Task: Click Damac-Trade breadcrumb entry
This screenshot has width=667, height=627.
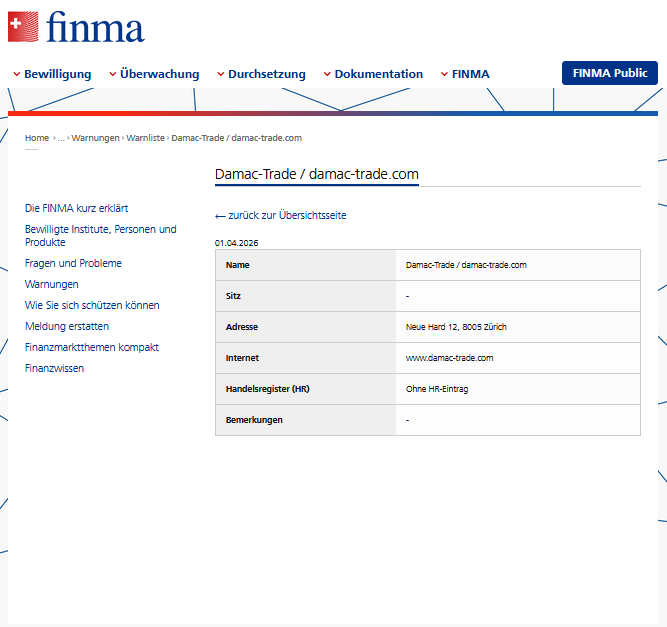Action: point(237,138)
